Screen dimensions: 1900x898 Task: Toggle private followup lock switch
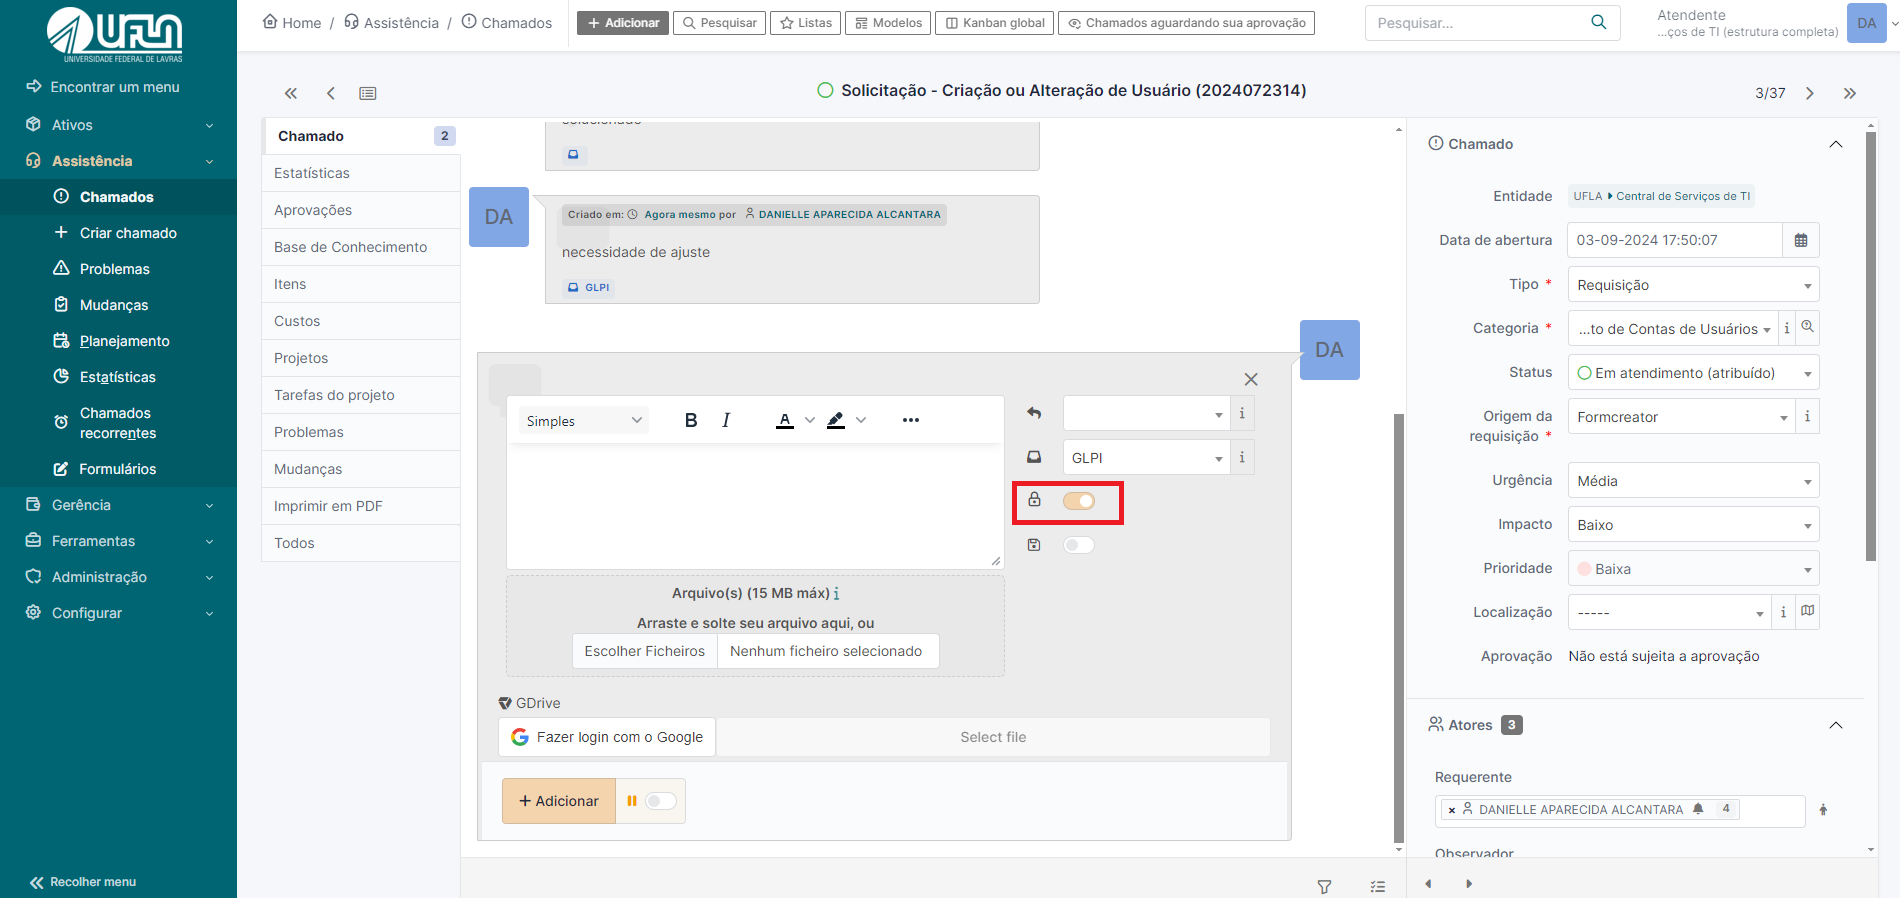1079,501
